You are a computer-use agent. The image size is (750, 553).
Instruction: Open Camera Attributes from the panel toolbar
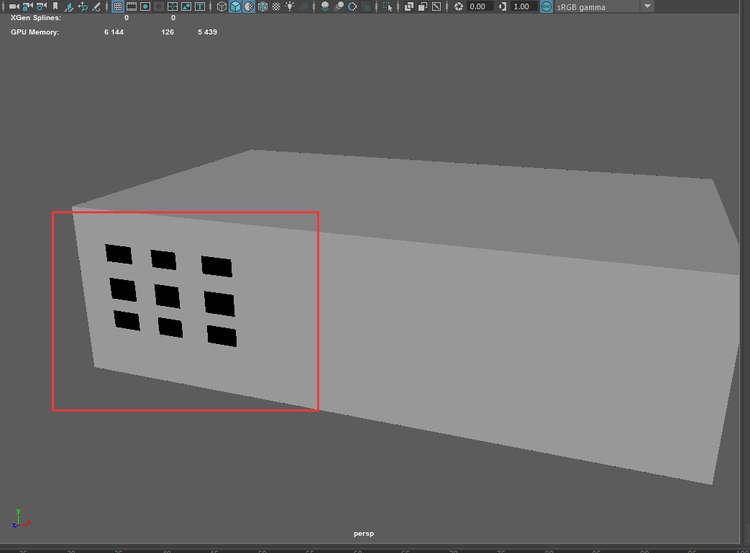pos(42,6)
